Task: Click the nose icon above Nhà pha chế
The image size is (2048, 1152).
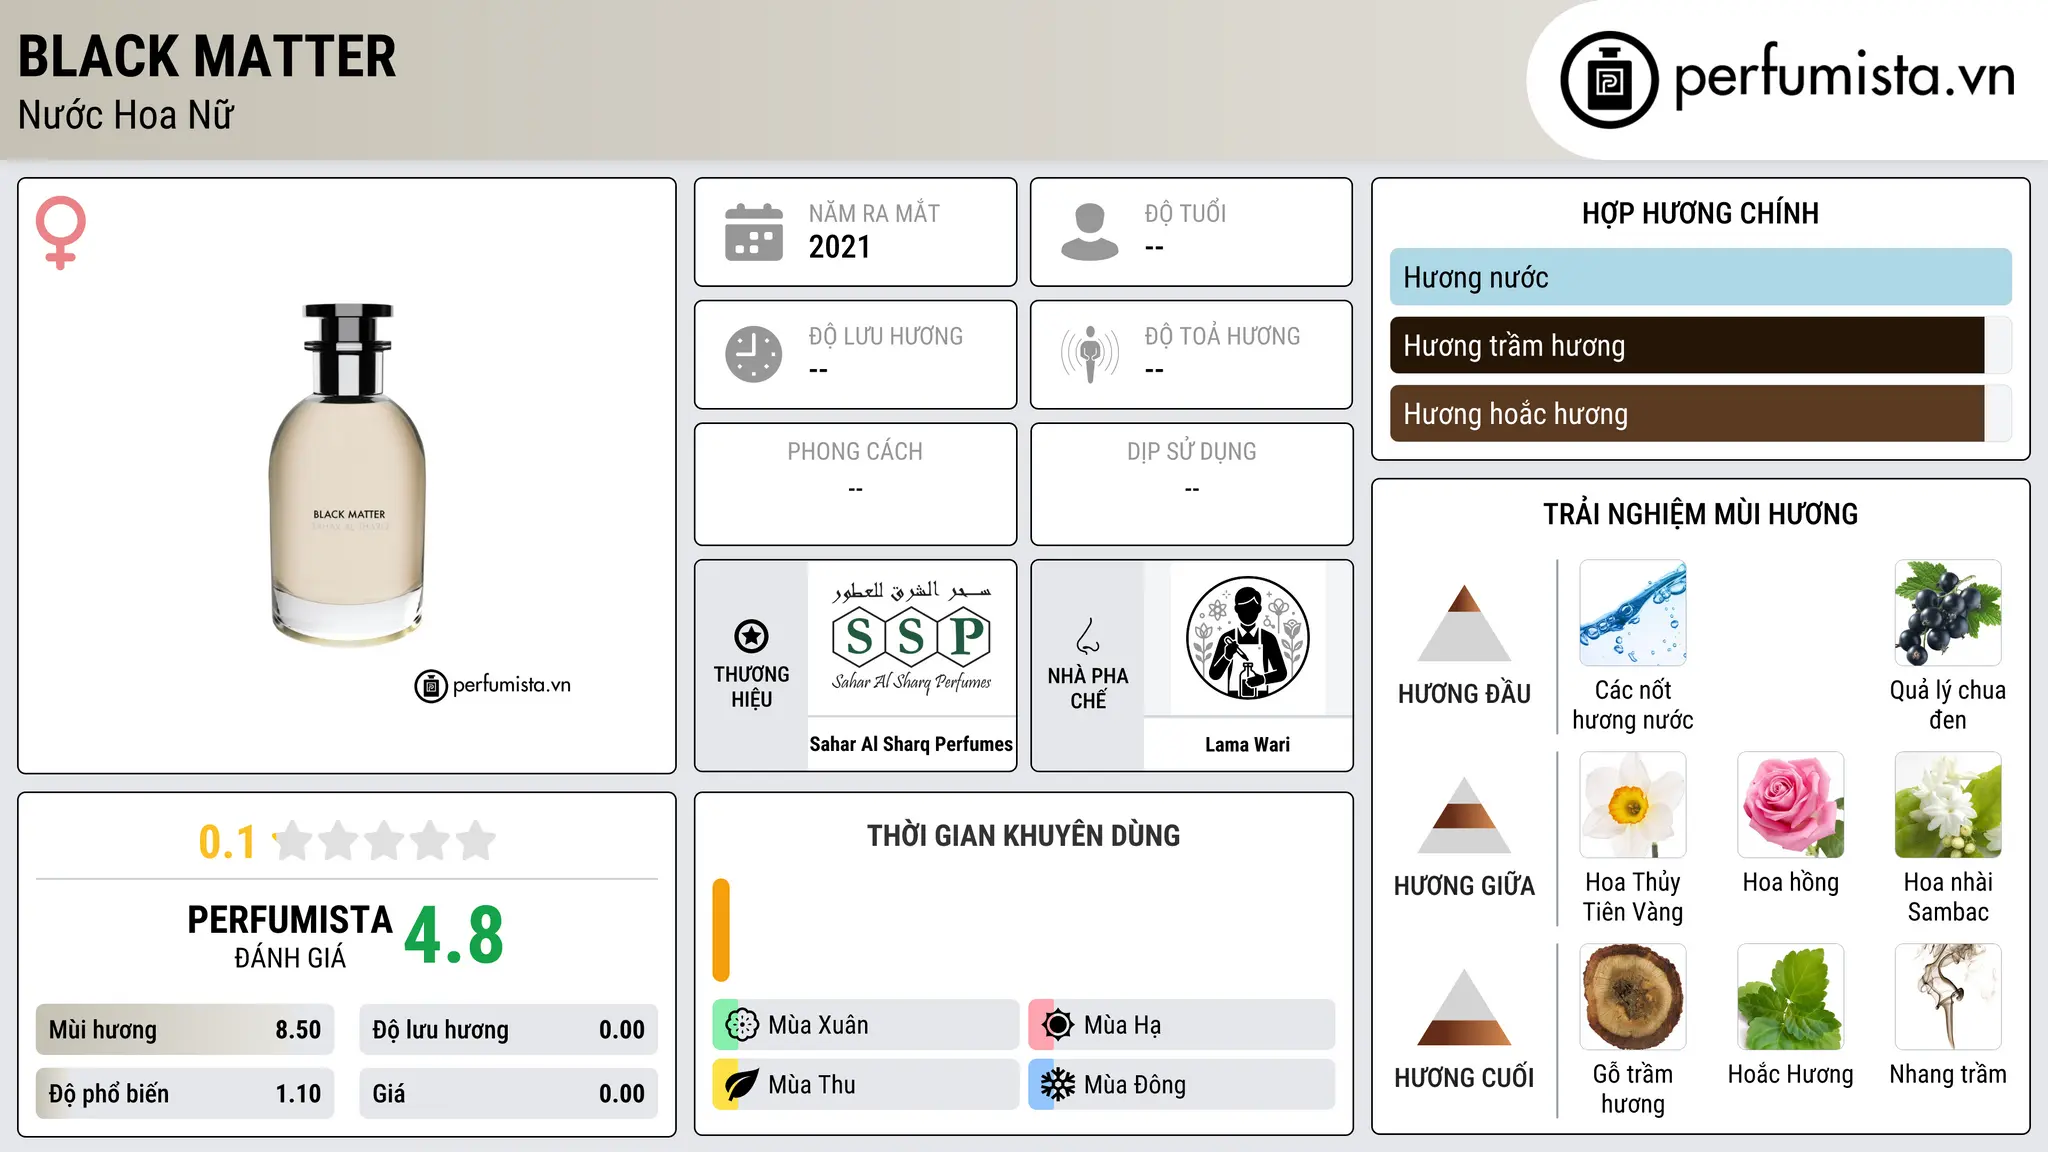Action: (1088, 636)
